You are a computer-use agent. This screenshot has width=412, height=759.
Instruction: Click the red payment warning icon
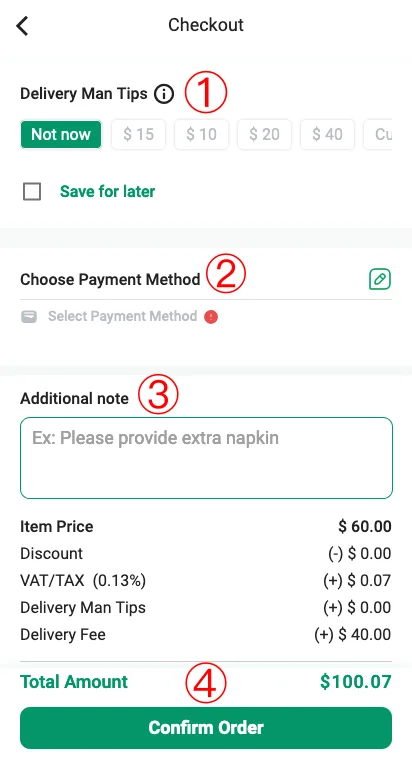pos(211,317)
